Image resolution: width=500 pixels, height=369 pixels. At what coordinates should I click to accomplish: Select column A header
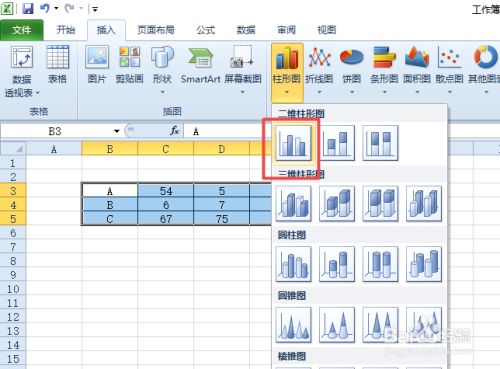[54, 149]
